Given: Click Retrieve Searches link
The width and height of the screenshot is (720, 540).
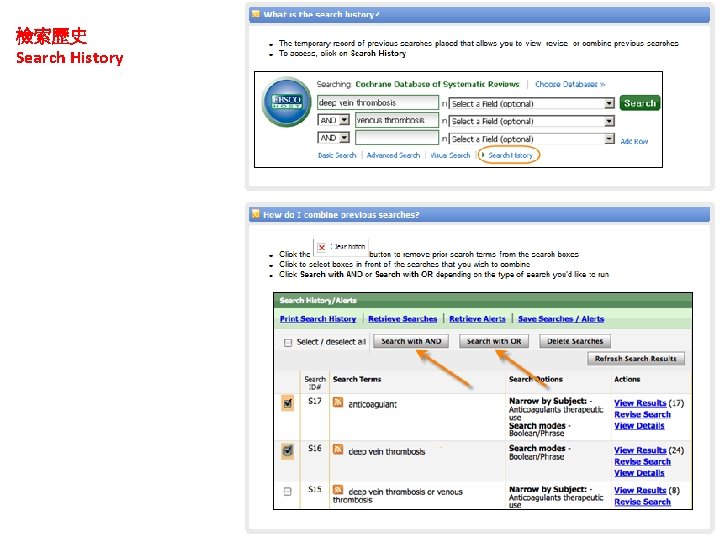Looking at the screenshot, I should [403, 319].
